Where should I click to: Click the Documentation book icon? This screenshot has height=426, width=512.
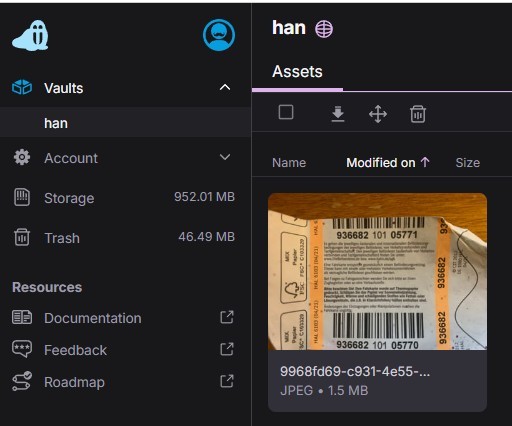coord(22,317)
